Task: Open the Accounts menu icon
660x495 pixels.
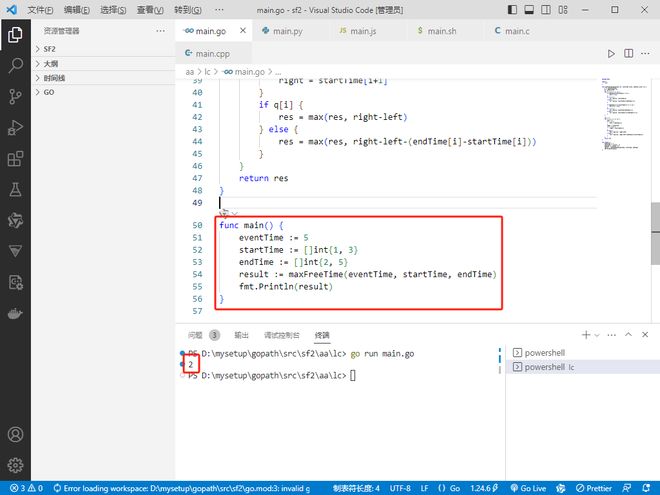Action: click(x=15, y=435)
